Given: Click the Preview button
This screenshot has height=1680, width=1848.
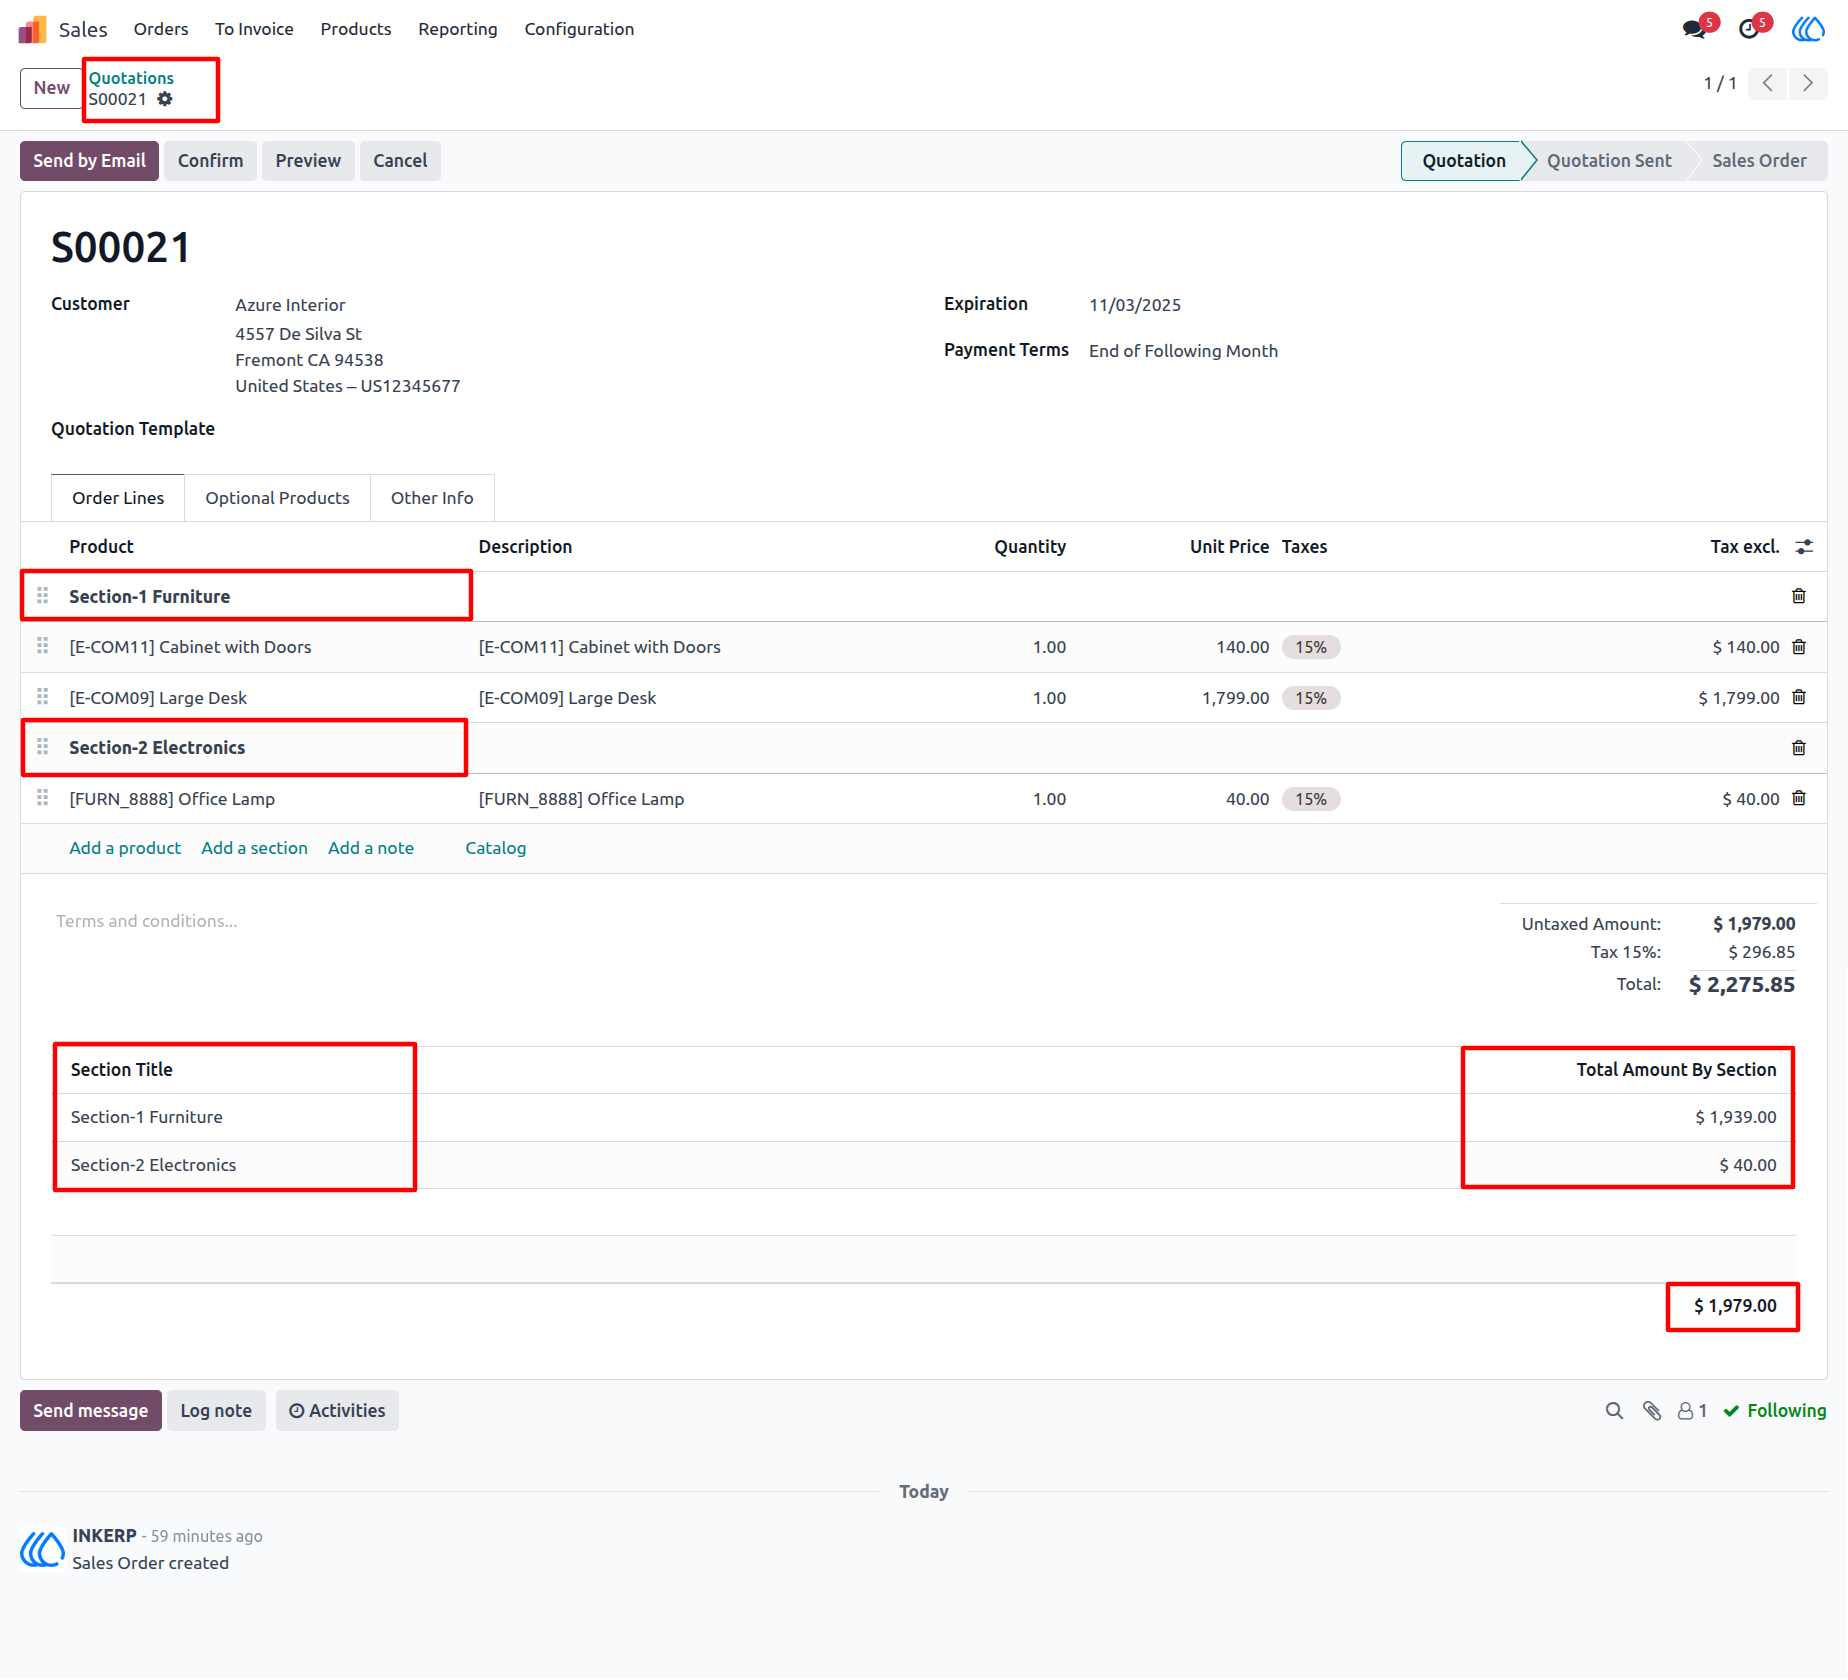Looking at the screenshot, I should (308, 161).
